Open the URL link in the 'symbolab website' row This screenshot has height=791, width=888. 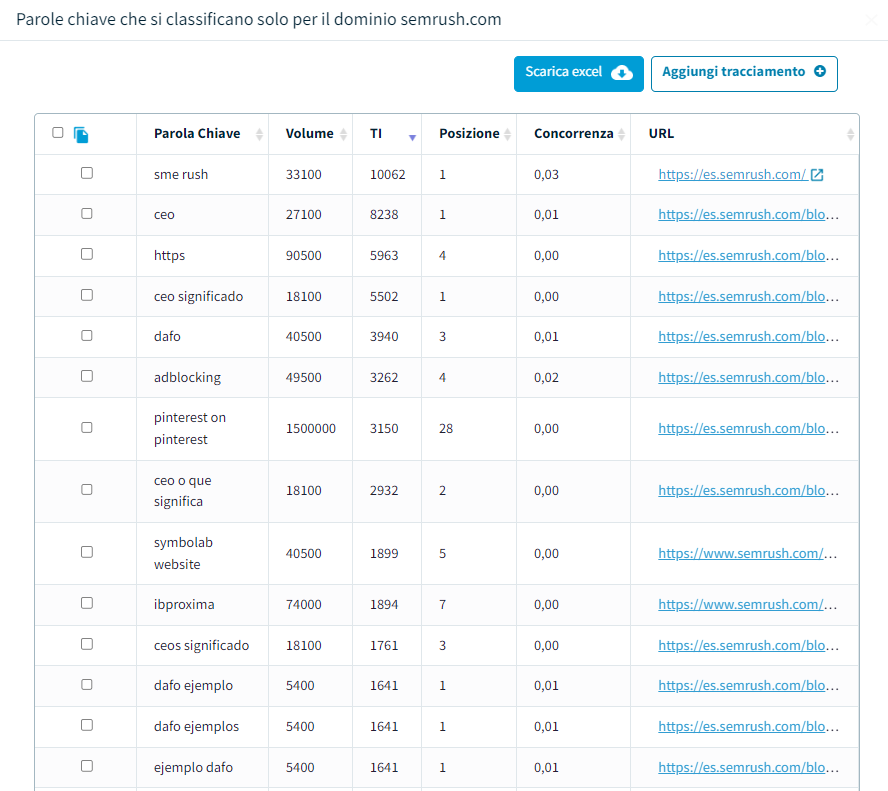[747, 553]
